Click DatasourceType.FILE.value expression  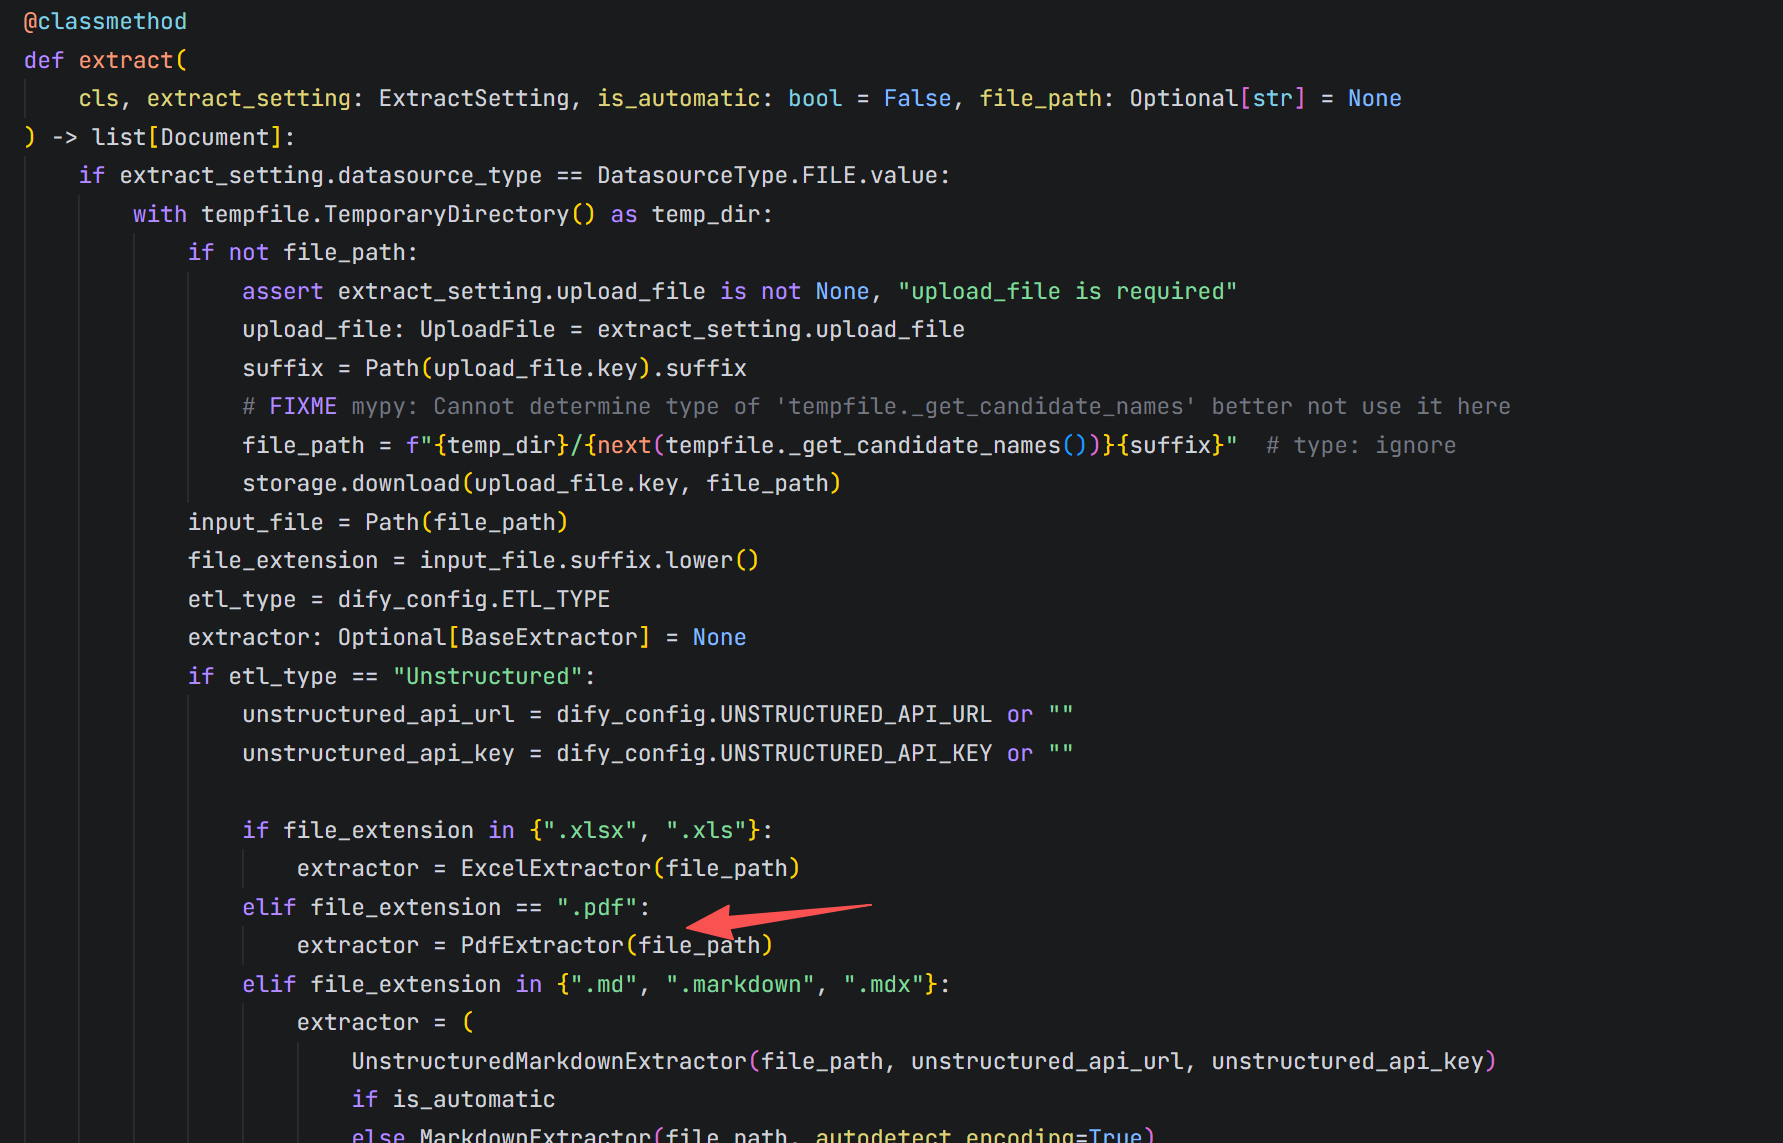coord(768,175)
